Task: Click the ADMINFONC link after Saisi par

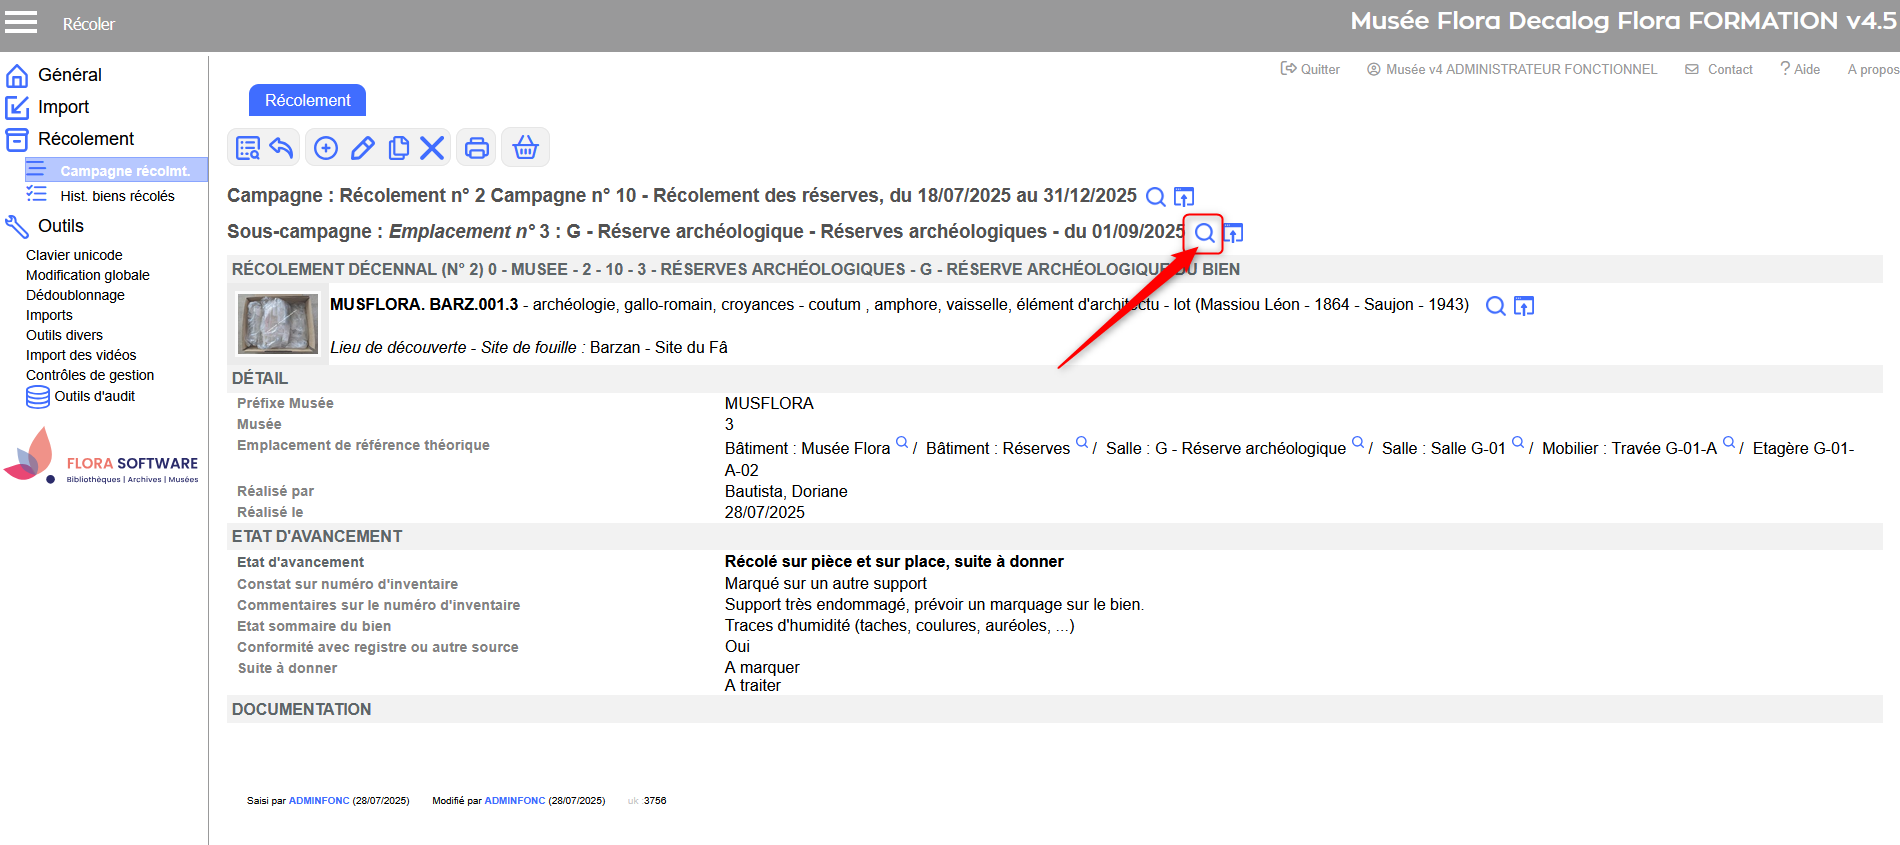Action: (x=319, y=801)
